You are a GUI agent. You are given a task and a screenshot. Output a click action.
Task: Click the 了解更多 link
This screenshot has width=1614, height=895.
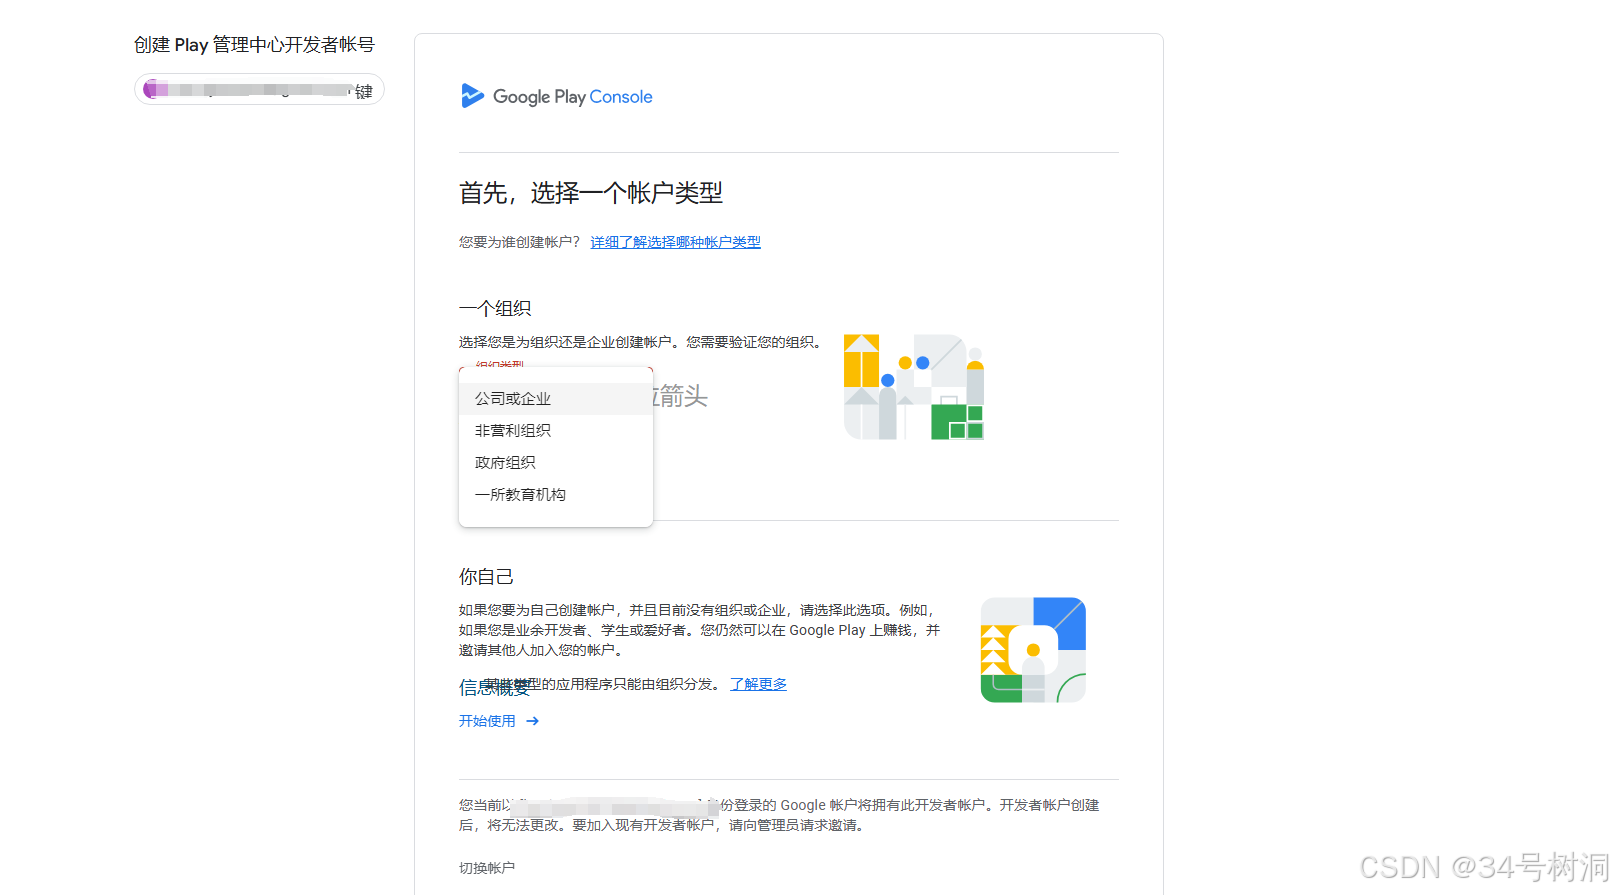(758, 684)
